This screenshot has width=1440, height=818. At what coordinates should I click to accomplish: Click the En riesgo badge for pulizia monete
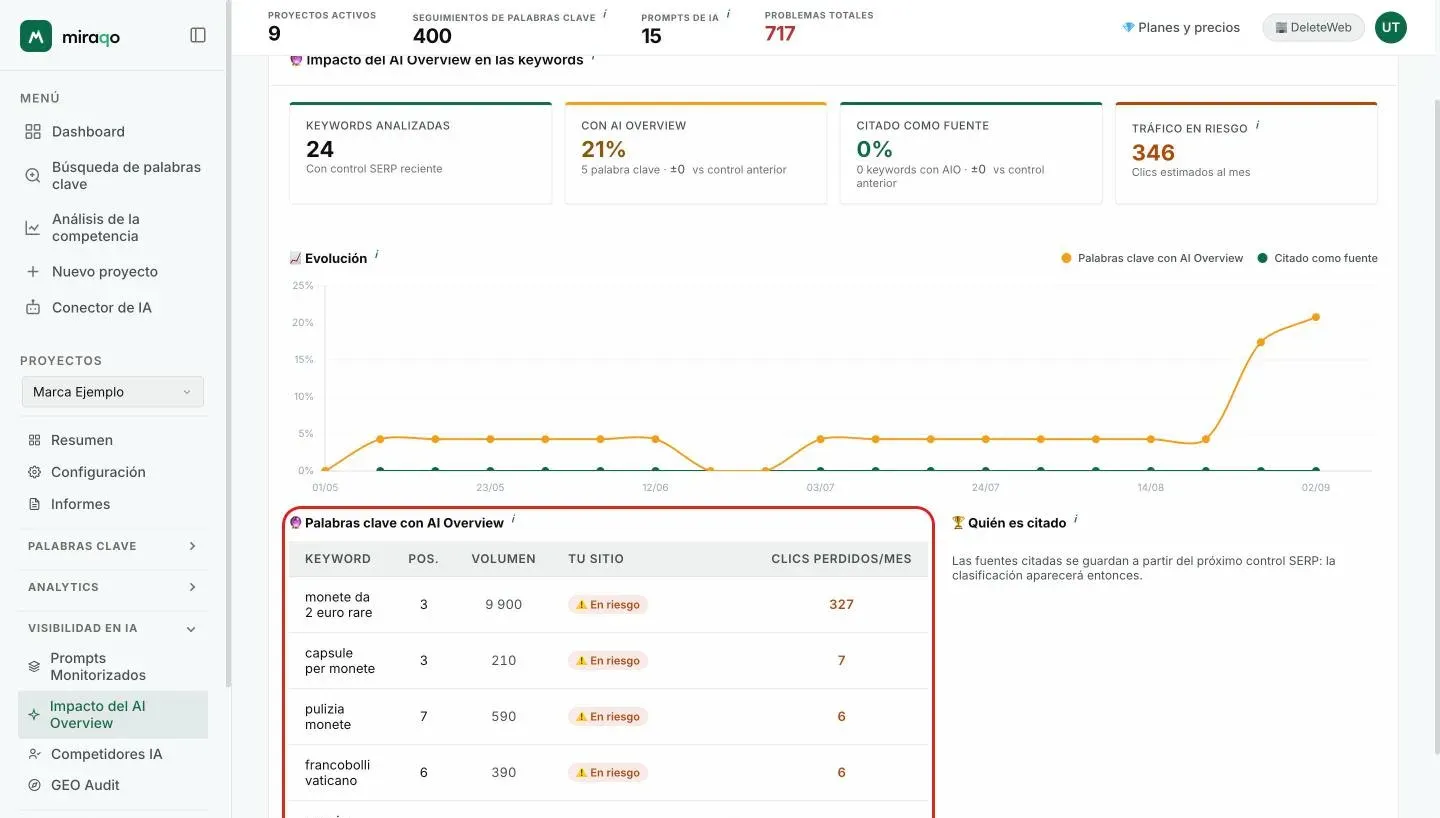pyautogui.click(x=608, y=717)
